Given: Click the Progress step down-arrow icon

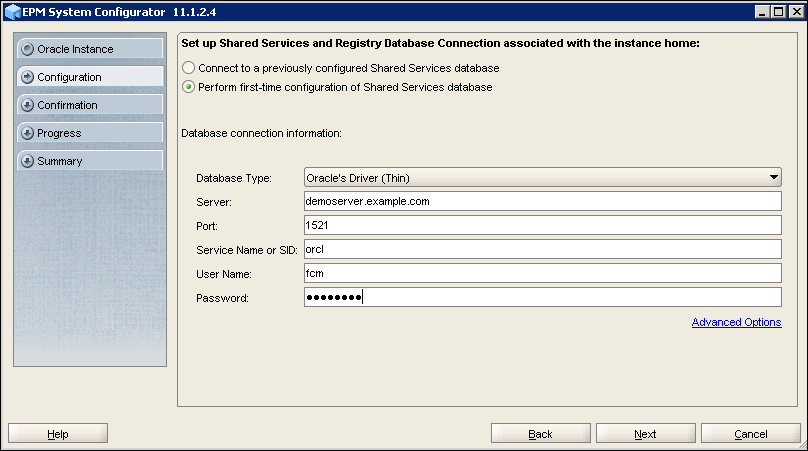Looking at the screenshot, I should click(x=27, y=133).
